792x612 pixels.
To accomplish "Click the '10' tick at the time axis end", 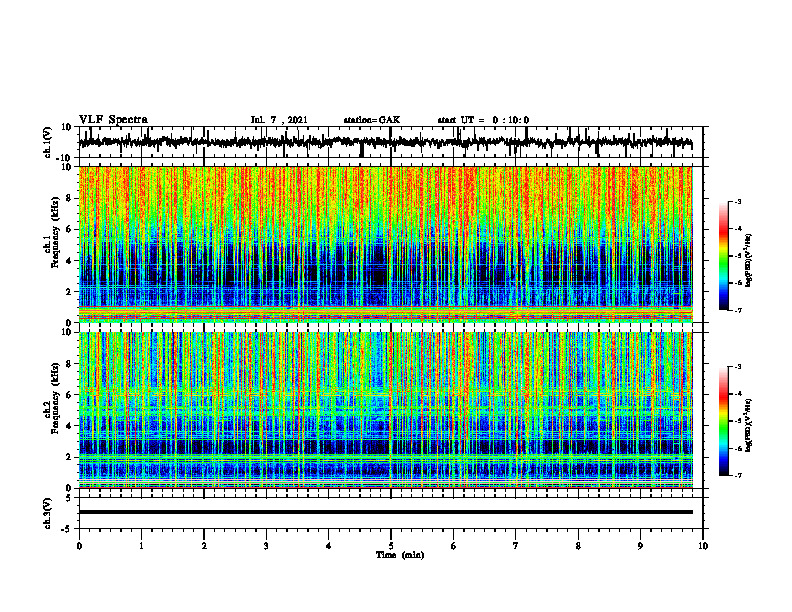I will point(703,546).
